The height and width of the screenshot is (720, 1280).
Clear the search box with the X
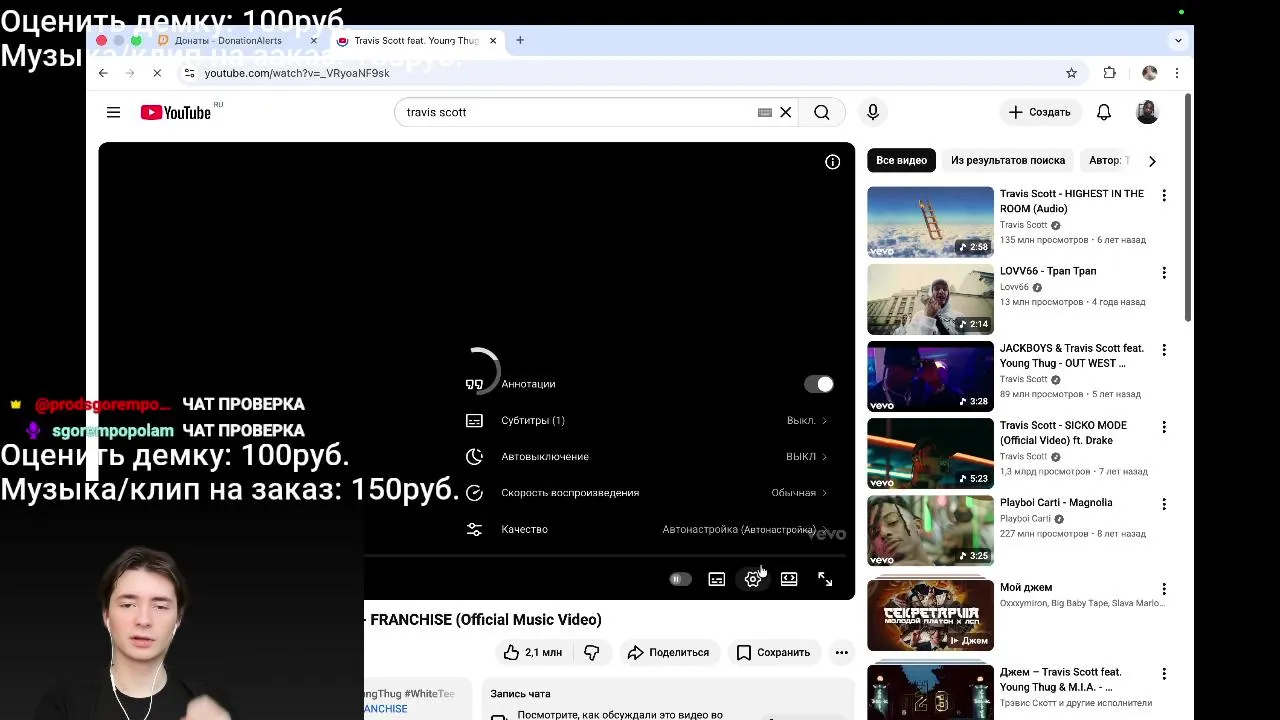coord(786,112)
